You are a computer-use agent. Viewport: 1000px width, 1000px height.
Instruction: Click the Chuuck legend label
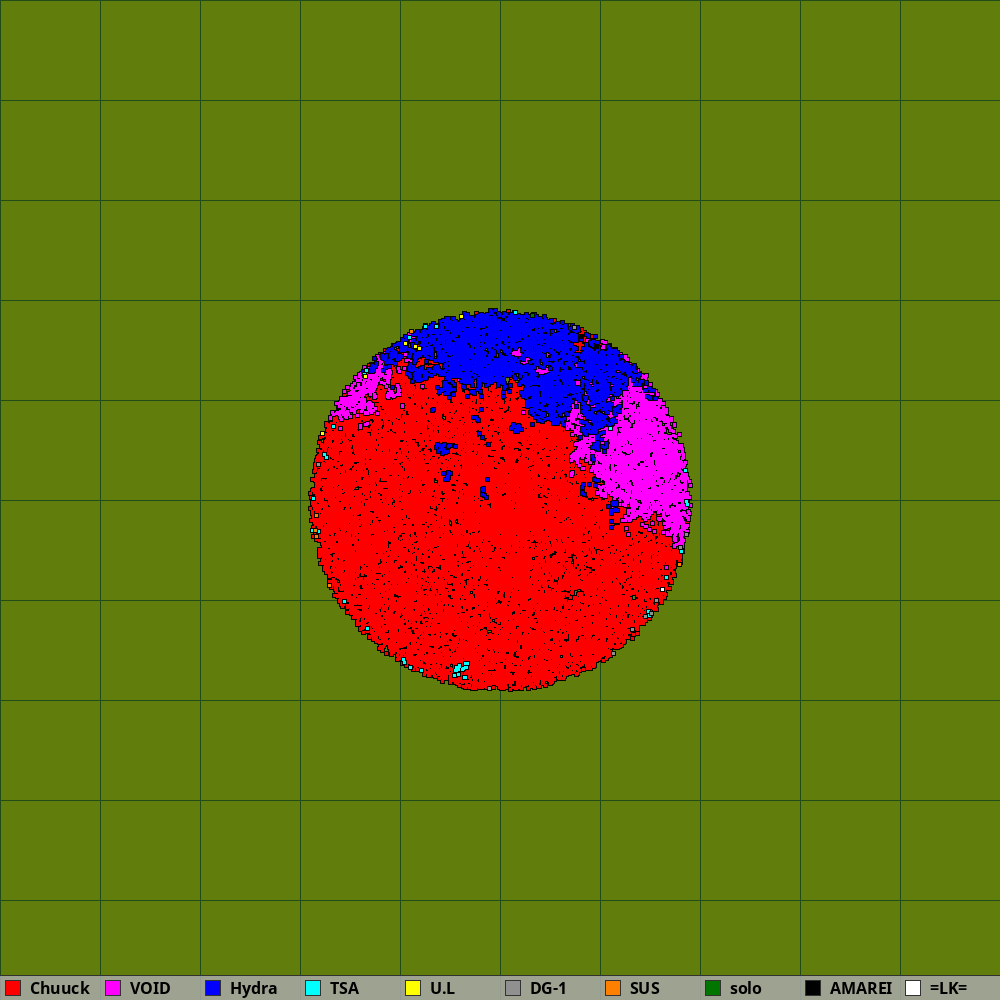coord(60,988)
